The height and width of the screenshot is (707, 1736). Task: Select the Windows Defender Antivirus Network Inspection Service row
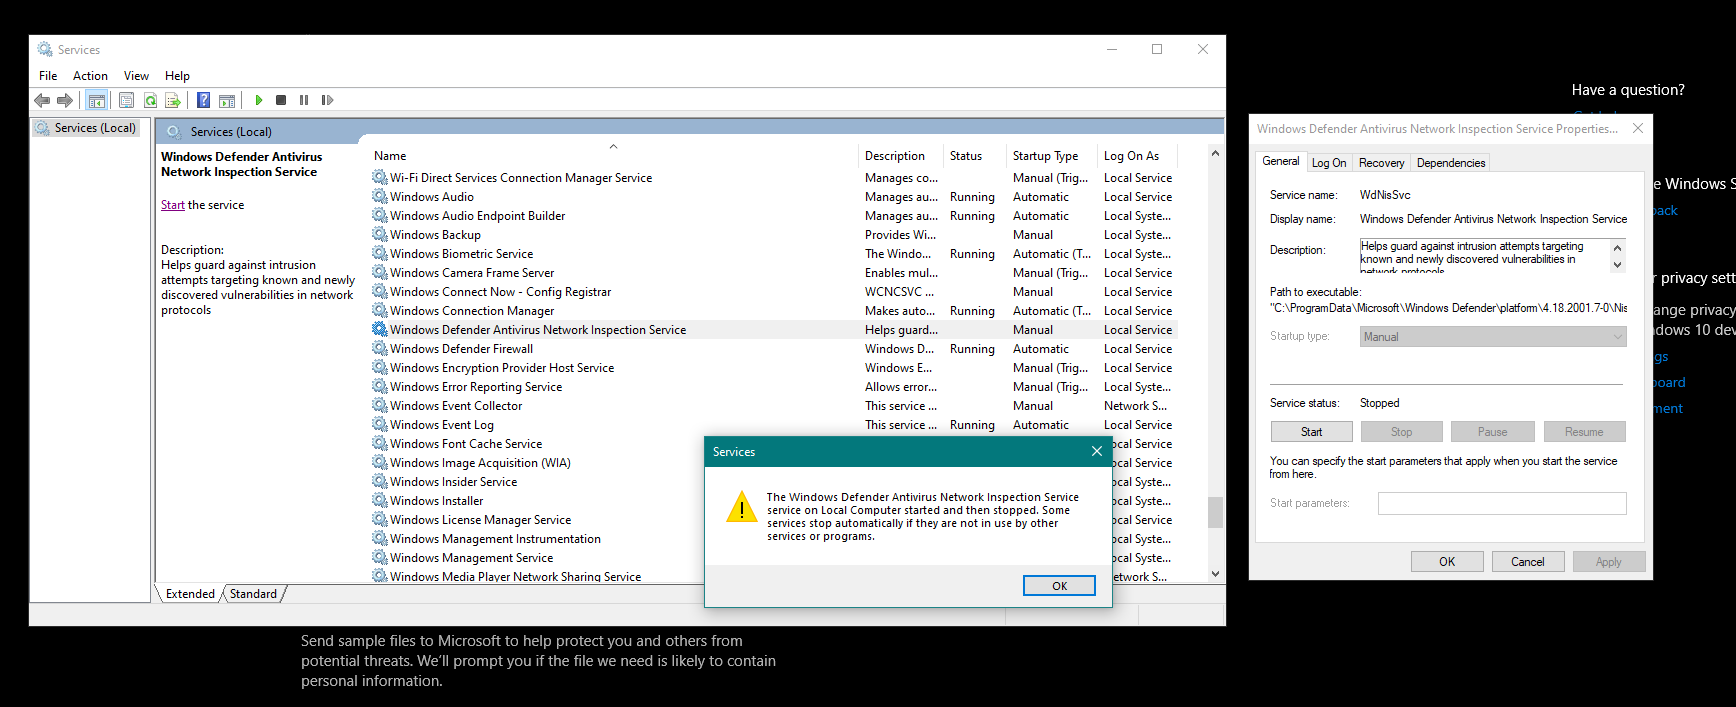pos(773,329)
